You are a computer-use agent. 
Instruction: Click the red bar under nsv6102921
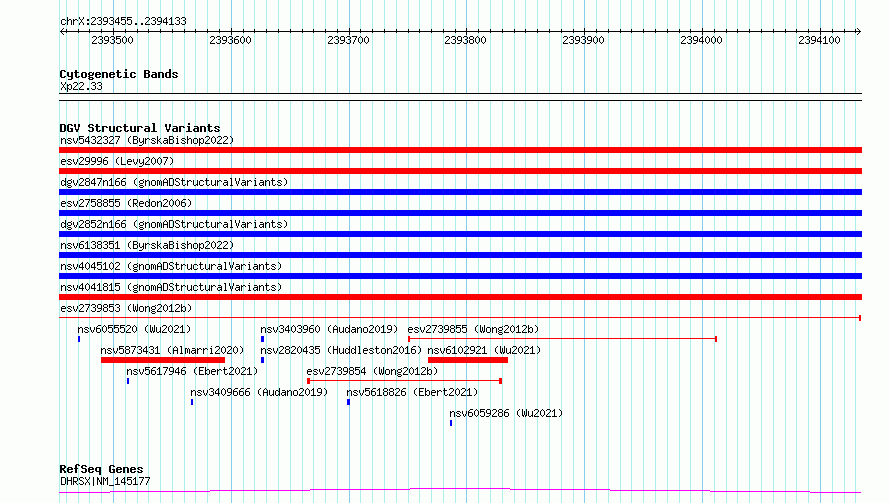point(468,360)
